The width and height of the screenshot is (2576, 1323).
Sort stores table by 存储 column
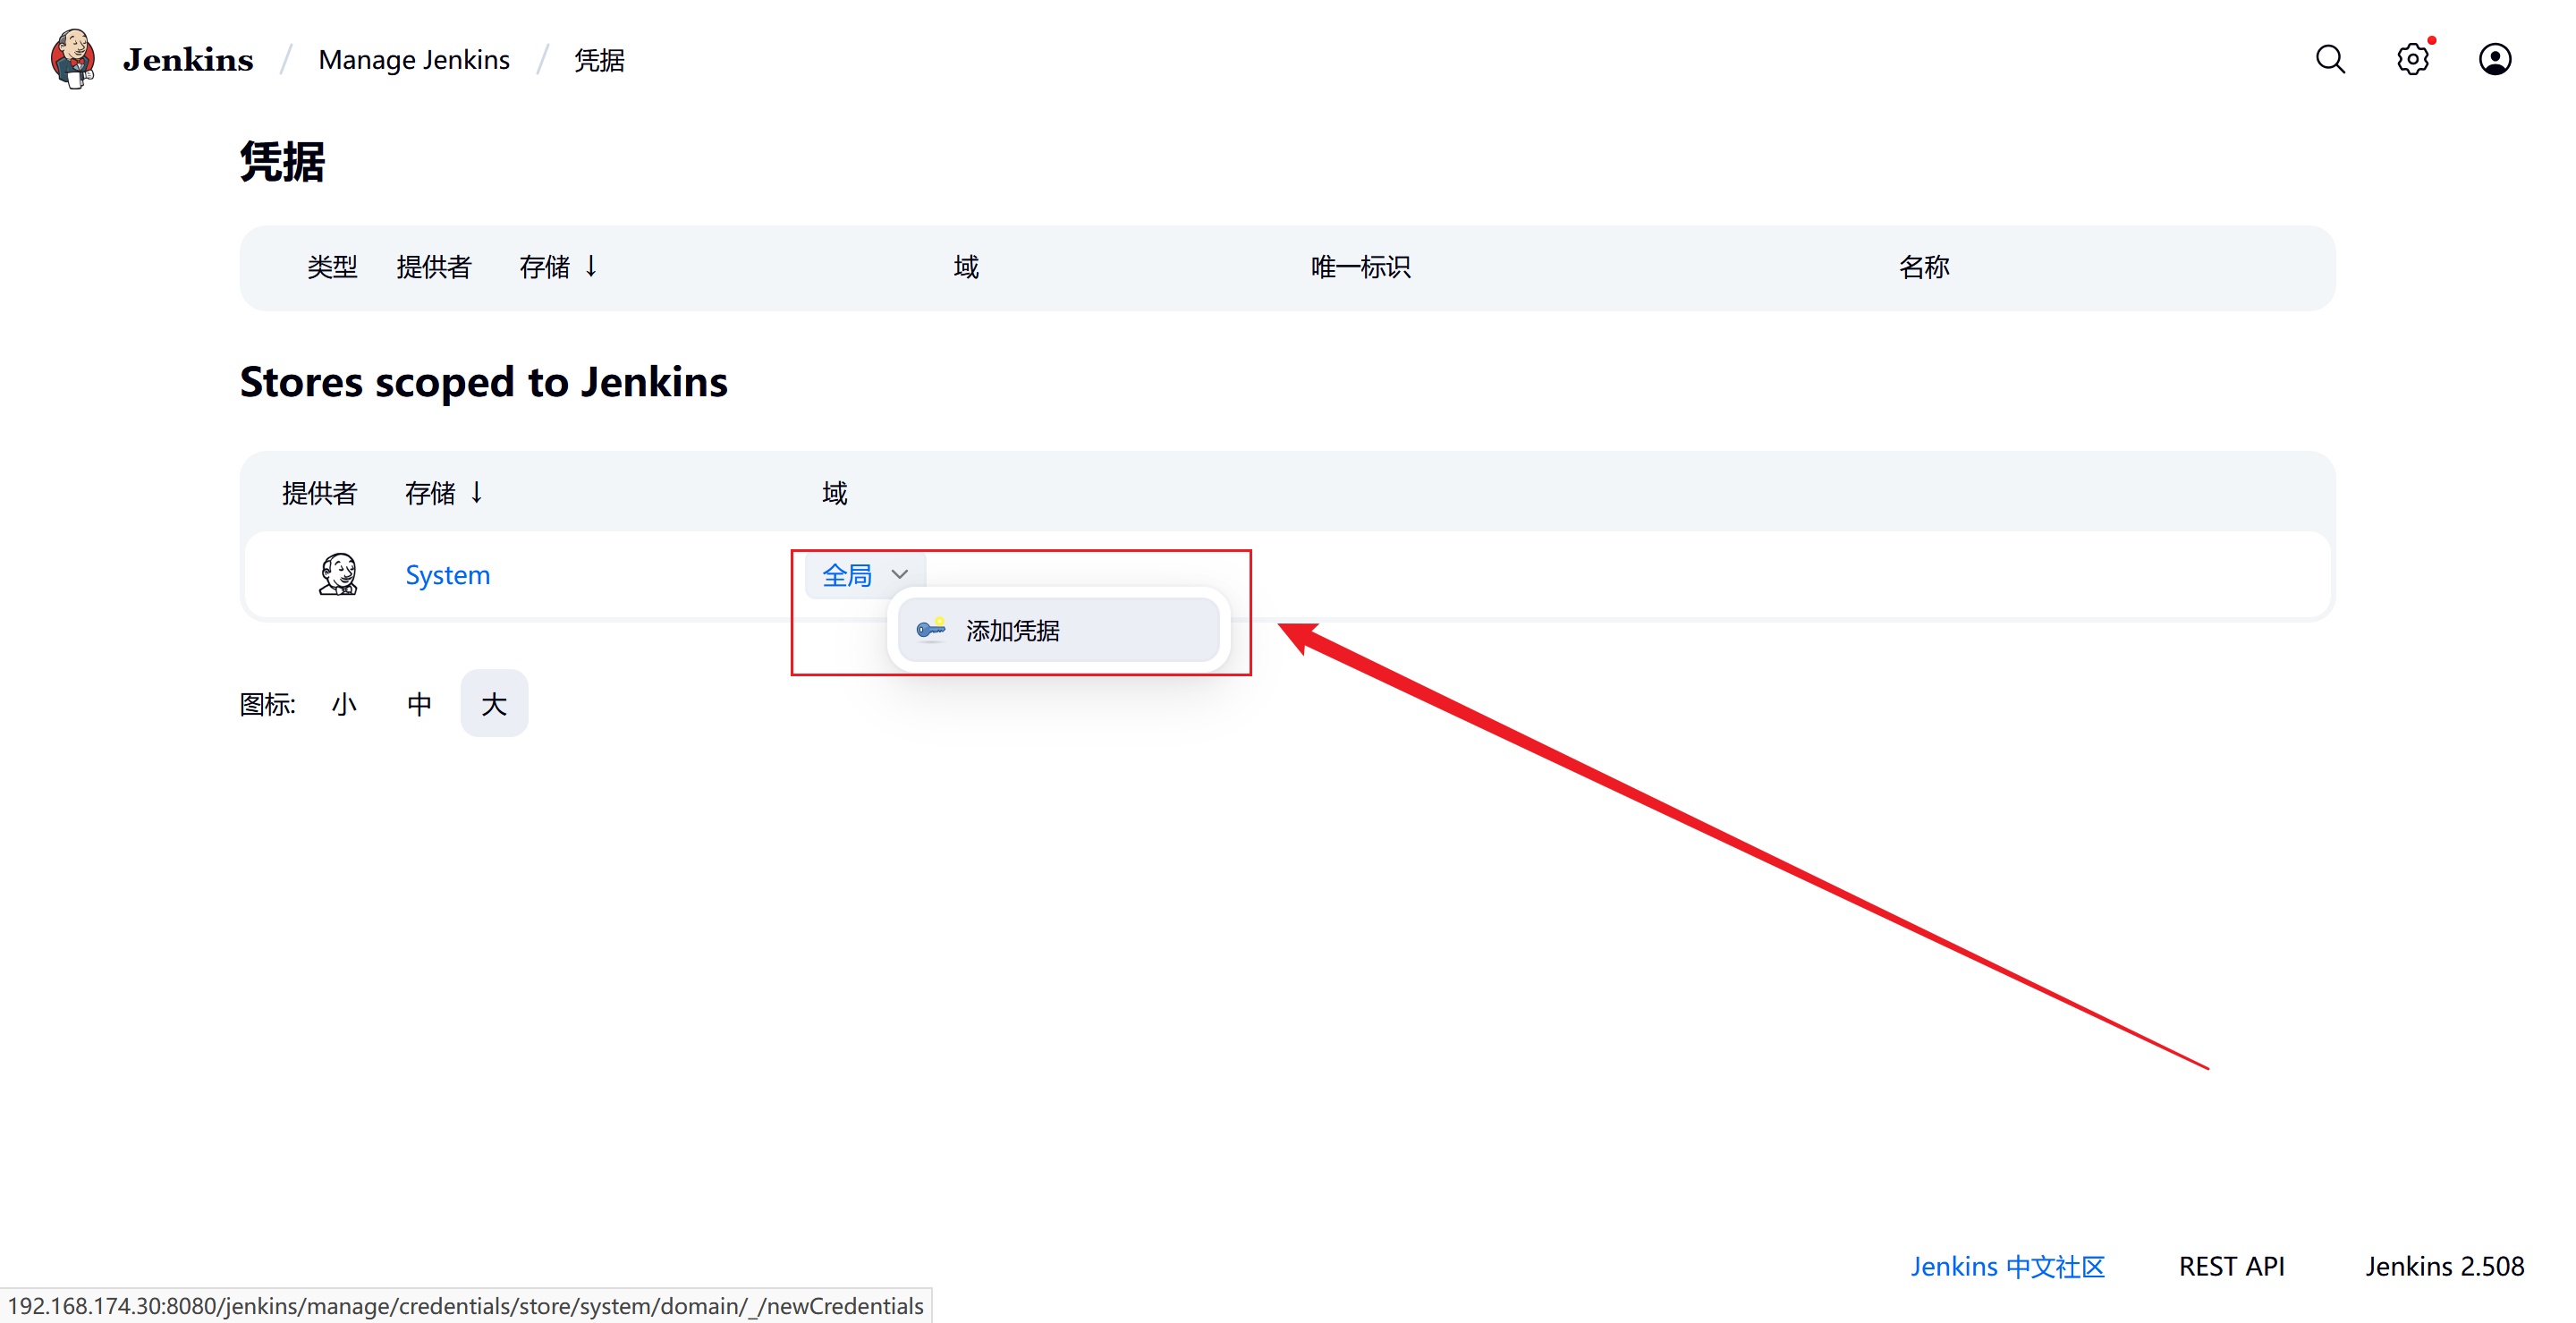(443, 493)
